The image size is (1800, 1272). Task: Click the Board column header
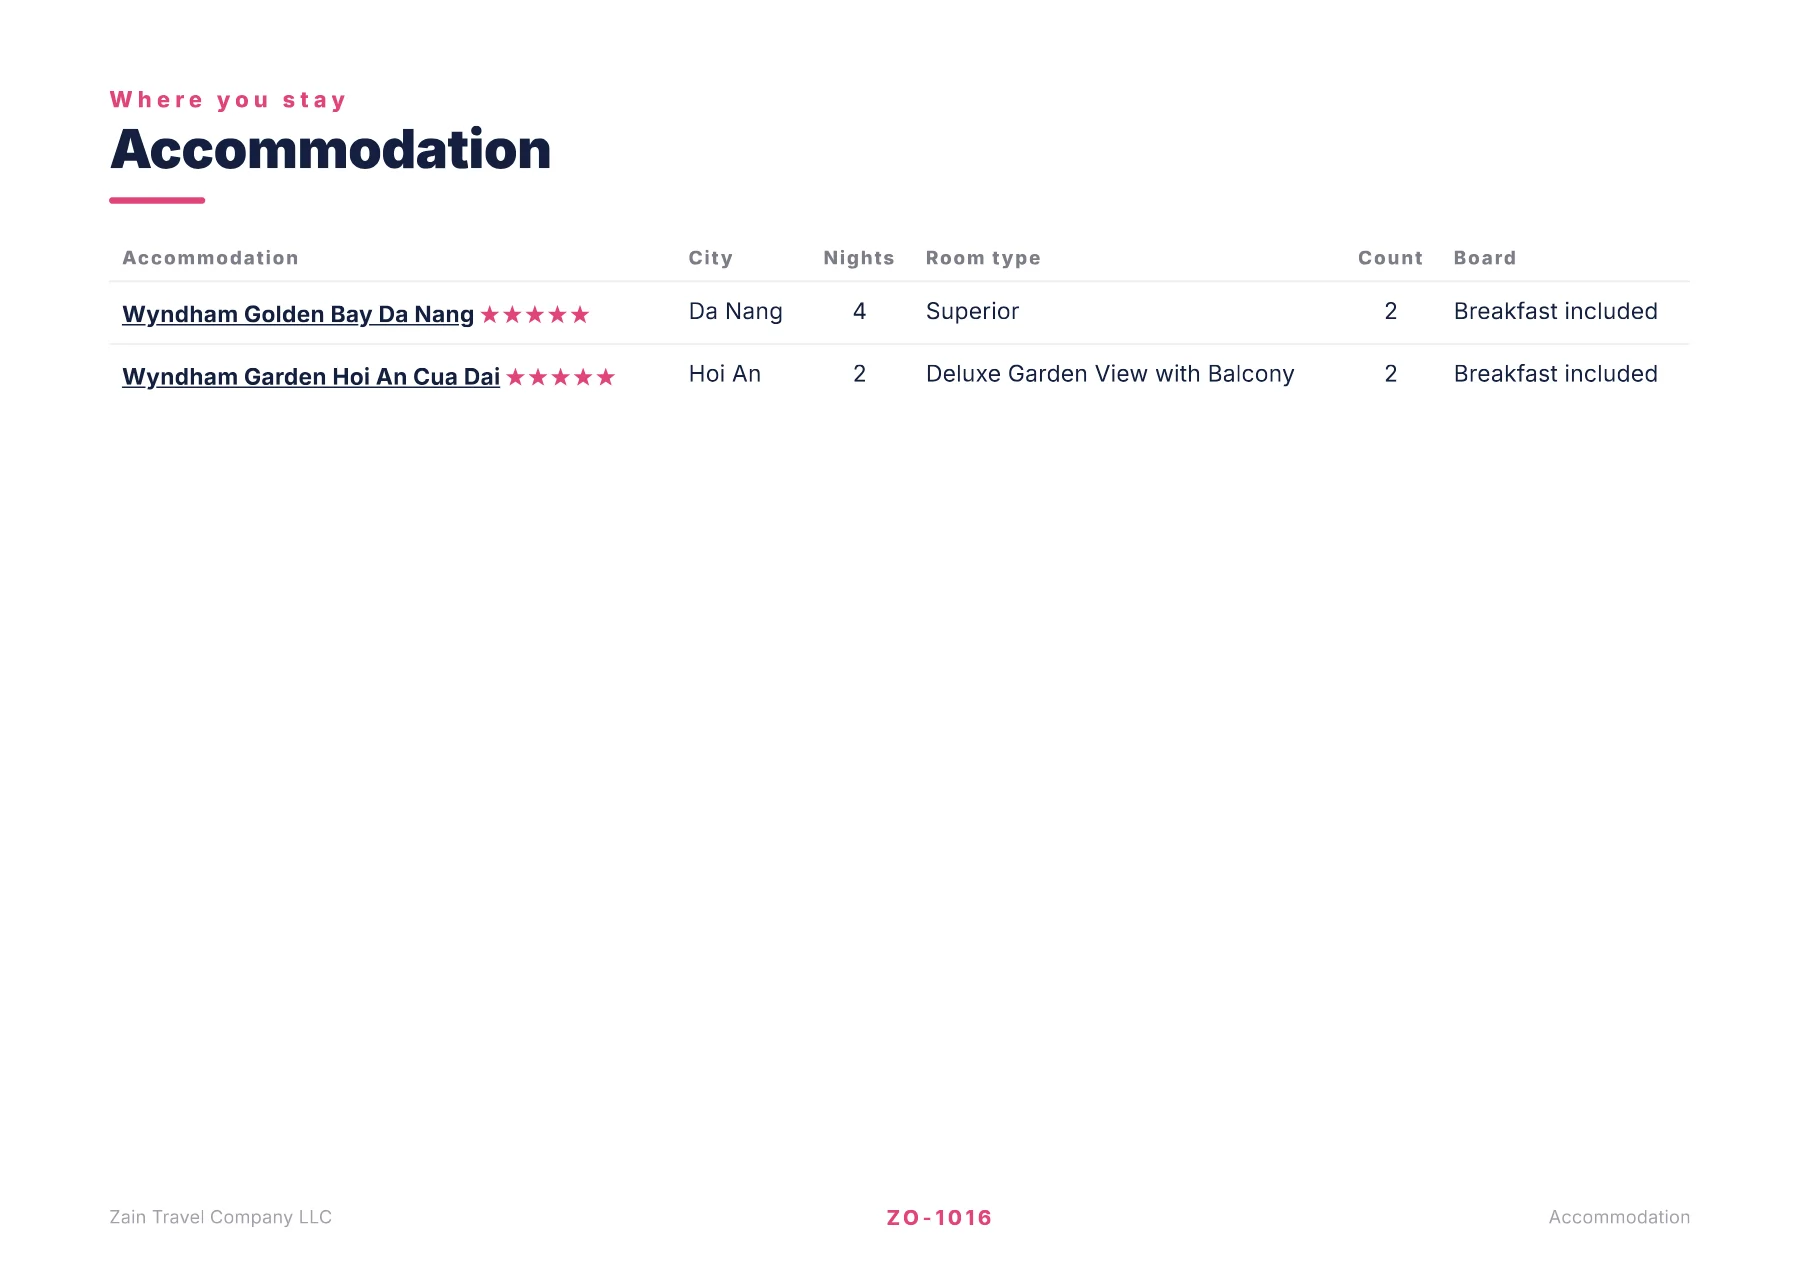click(1485, 258)
